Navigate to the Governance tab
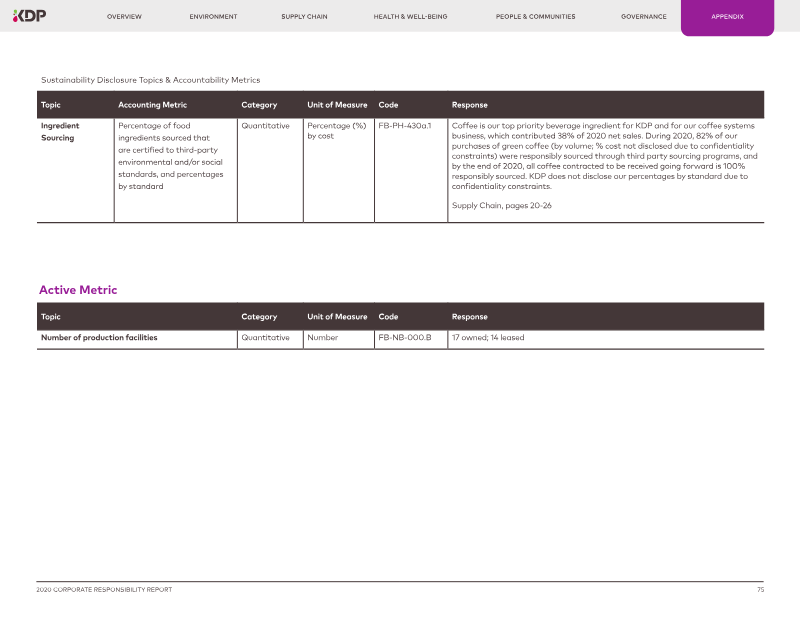The image size is (800, 618). point(643,17)
